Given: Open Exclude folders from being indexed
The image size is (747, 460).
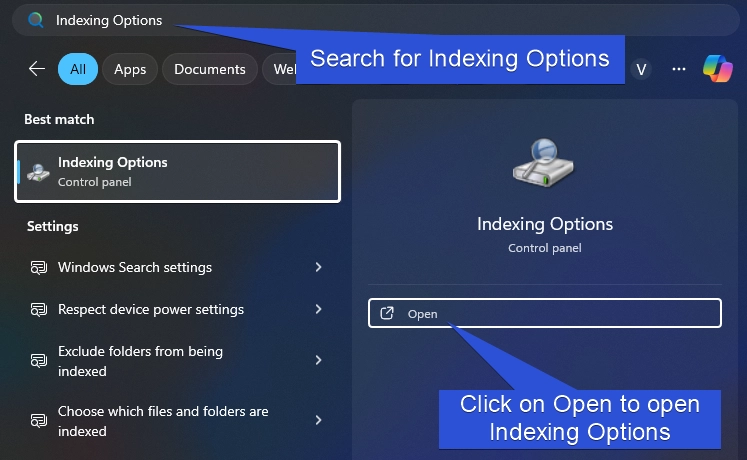Looking at the screenshot, I should 177,361.
